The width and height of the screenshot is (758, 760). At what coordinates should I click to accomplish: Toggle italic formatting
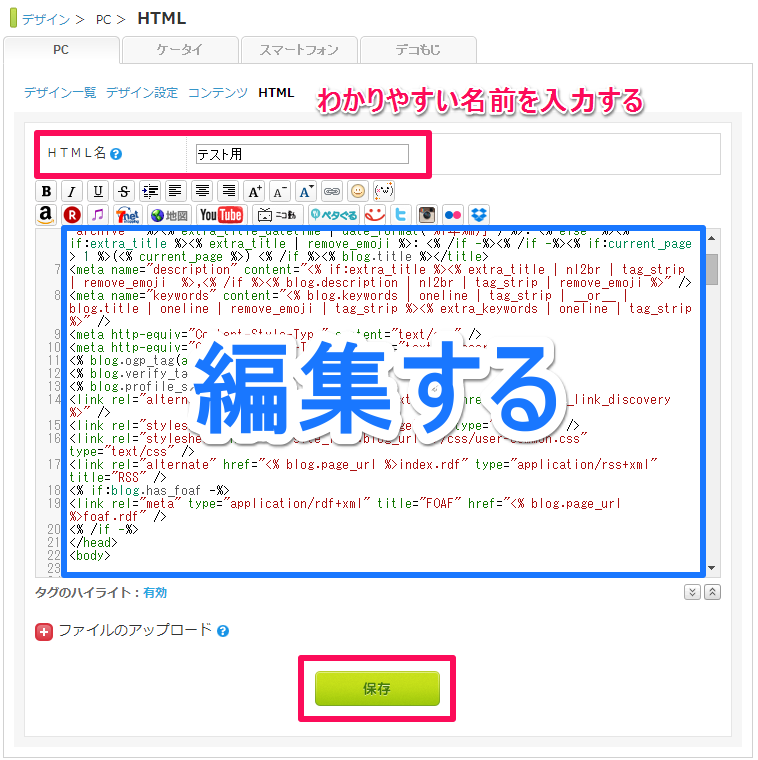pos(72,191)
